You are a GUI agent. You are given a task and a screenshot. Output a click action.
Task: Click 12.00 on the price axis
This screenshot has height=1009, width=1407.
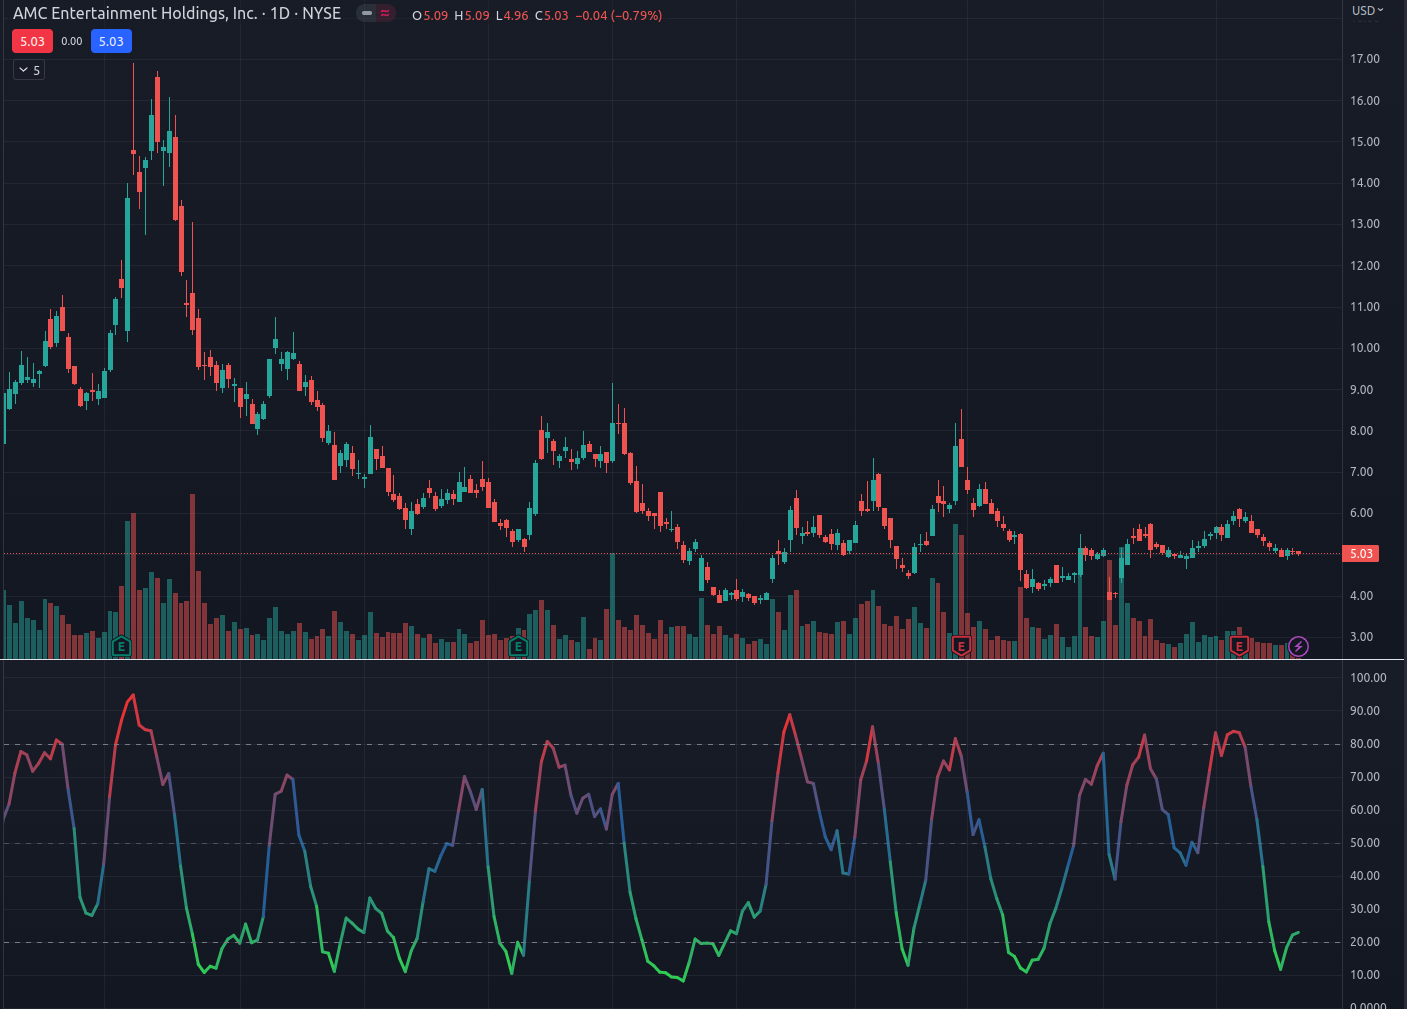1365,266
